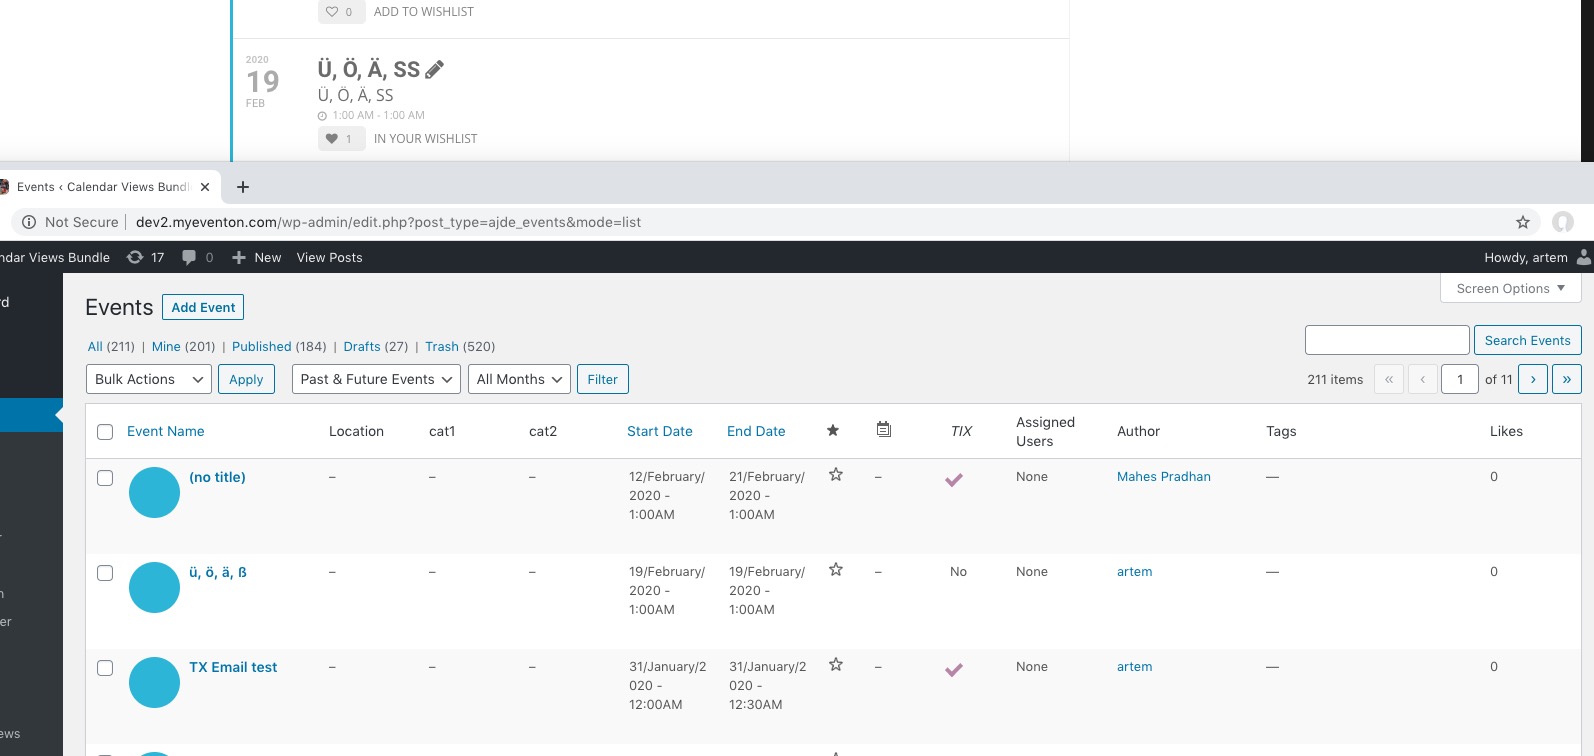Toggle featured star for TX Email test
The image size is (1594, 756).
(836, 665)
